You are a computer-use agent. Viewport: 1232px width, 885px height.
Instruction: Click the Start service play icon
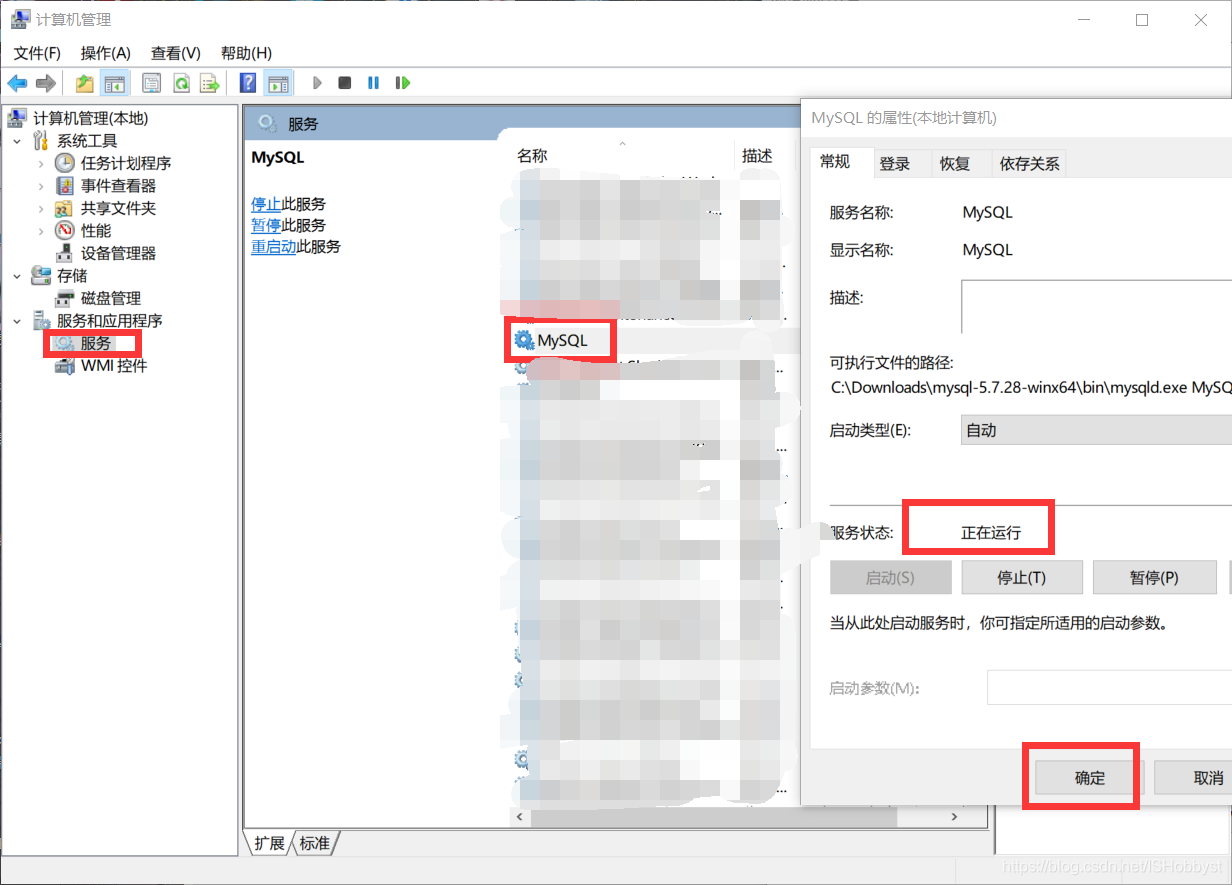317,83
